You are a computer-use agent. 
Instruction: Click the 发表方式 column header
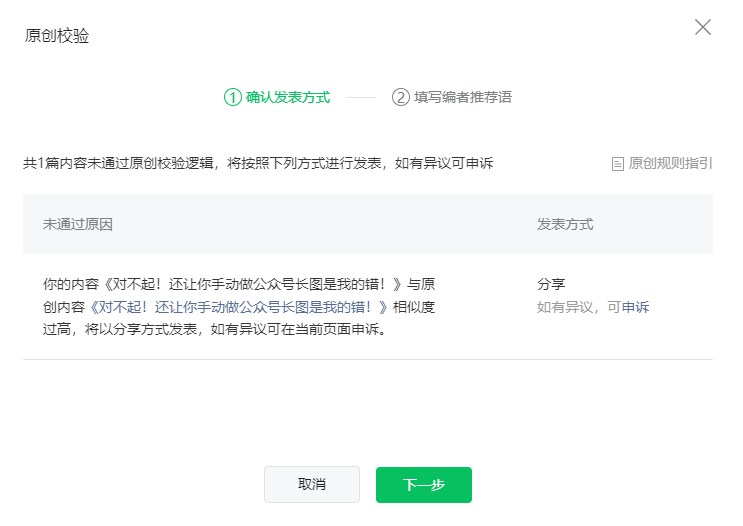(565, 224)
